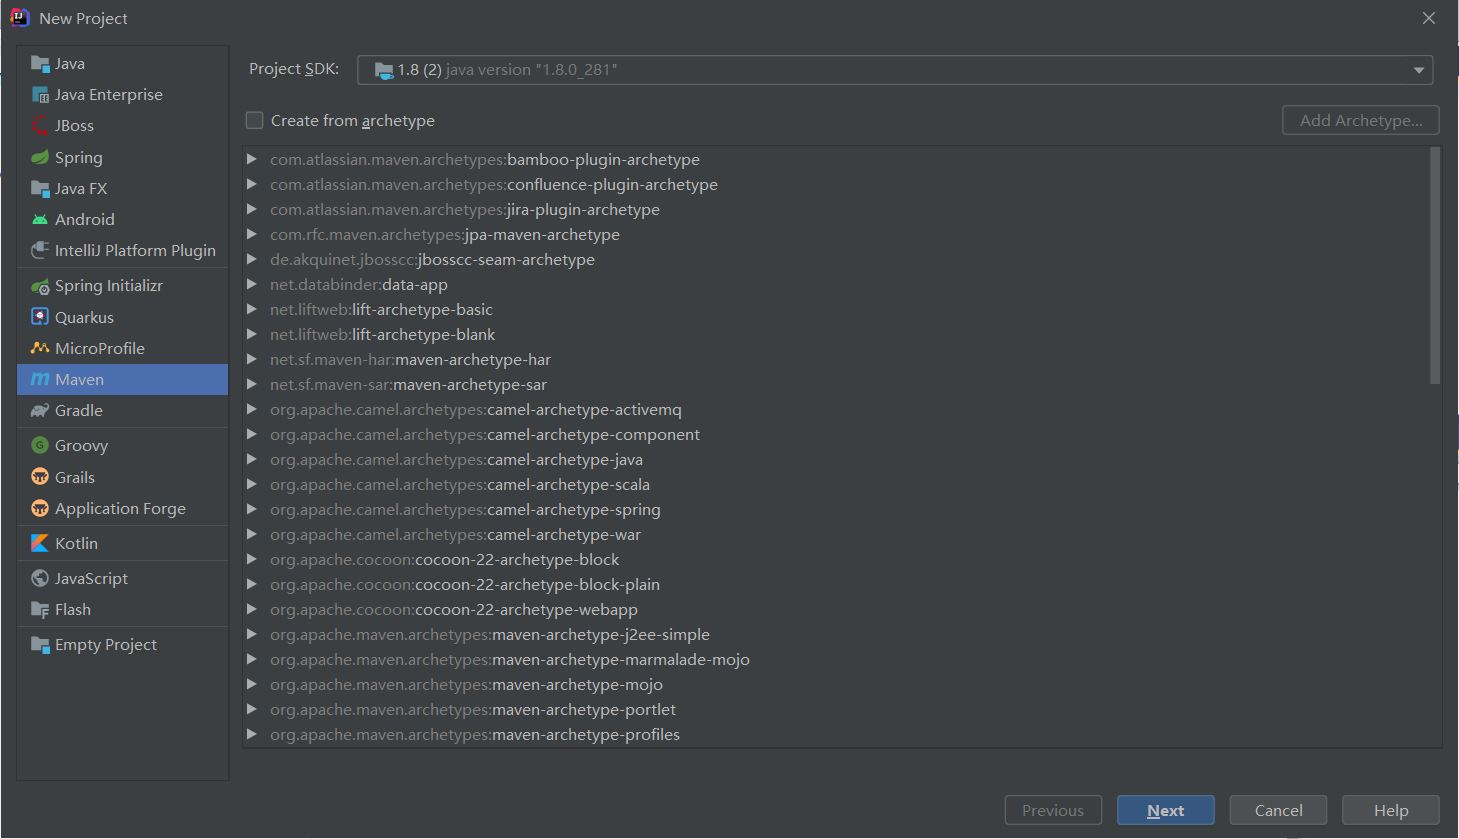
Task: Click the Spring leaf icon
Action: click(x=40, y=158)
